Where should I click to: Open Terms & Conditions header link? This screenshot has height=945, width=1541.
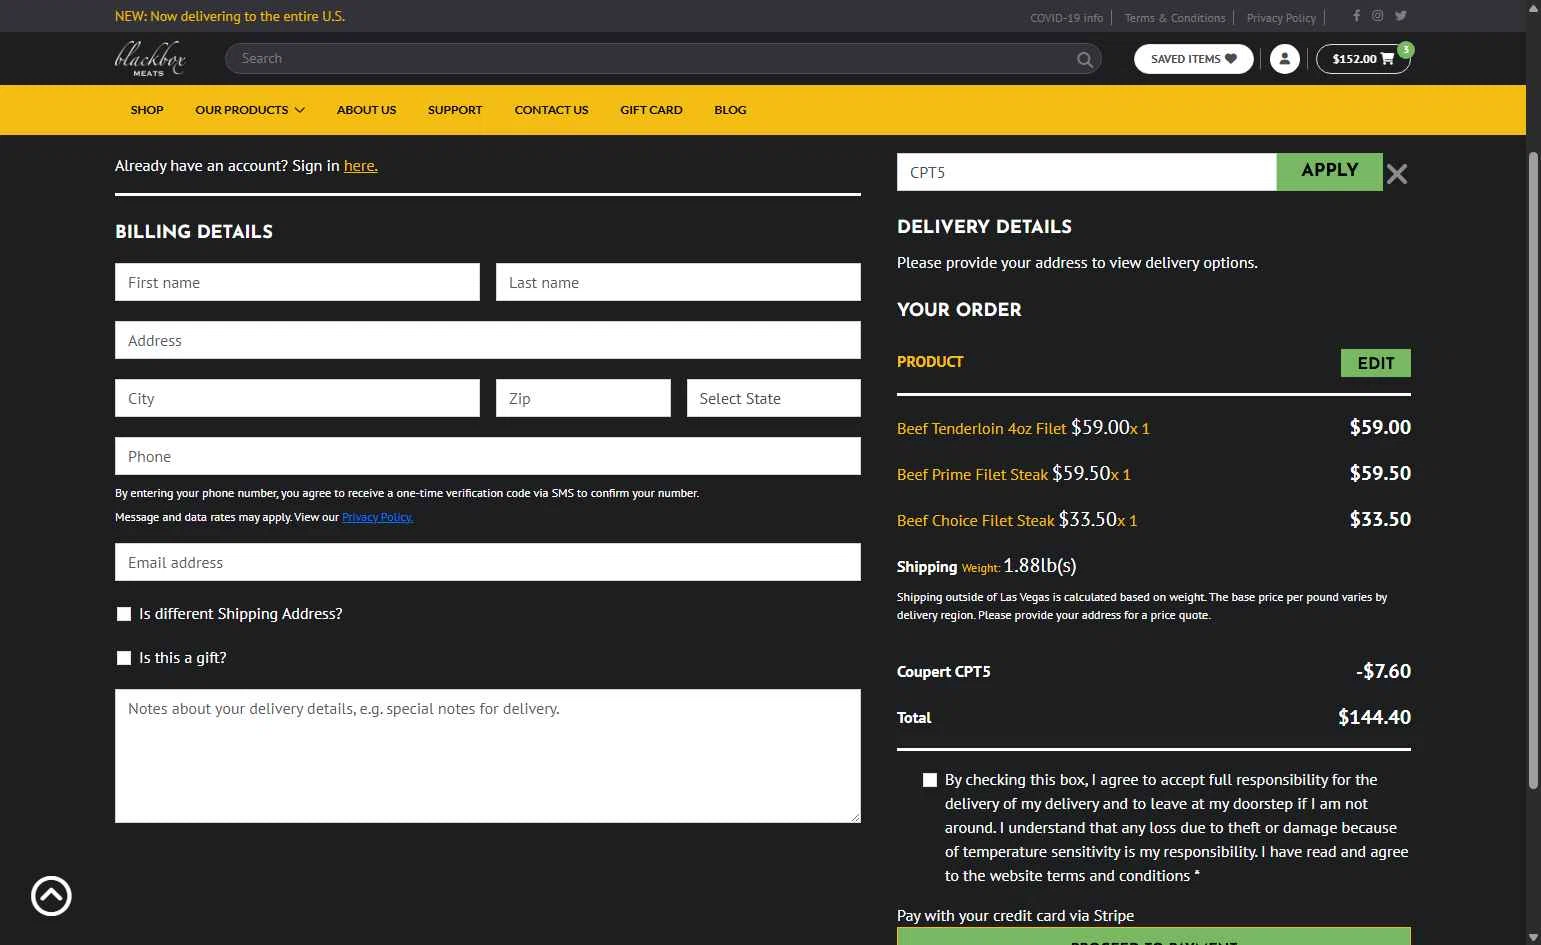[x=1174, y=18]
